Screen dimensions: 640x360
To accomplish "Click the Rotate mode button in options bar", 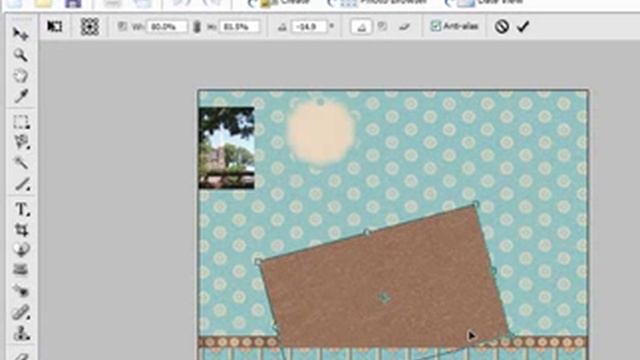I will [x=361, y=27].
